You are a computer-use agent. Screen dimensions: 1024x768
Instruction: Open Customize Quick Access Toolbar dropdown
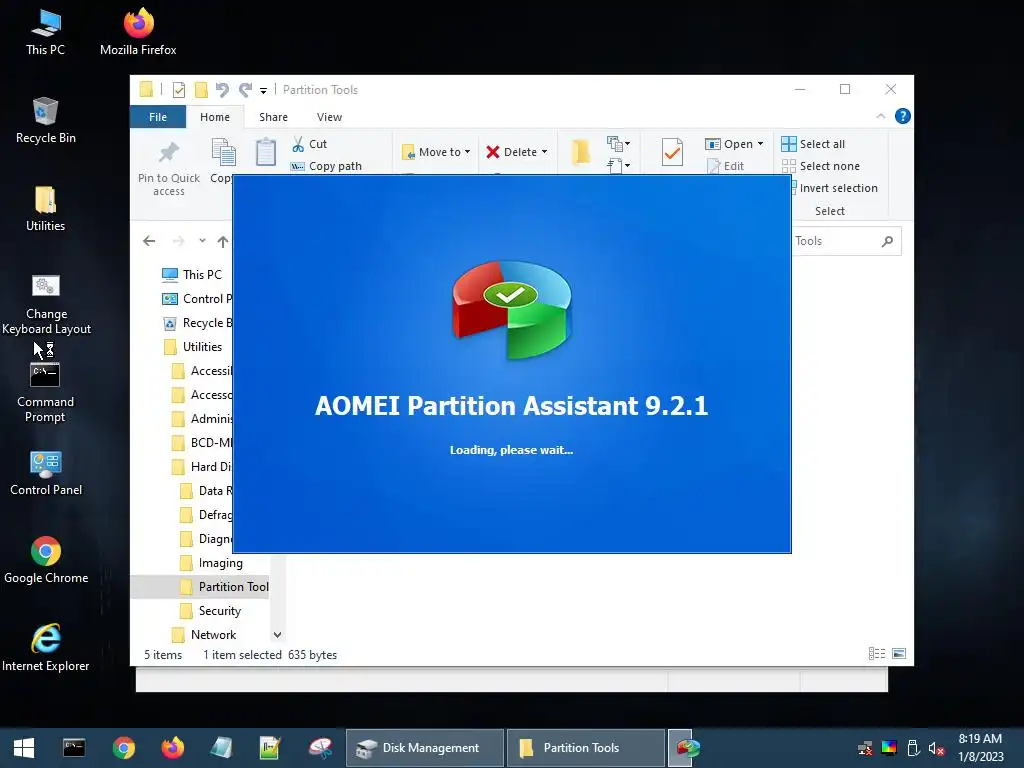pos(263,90)
